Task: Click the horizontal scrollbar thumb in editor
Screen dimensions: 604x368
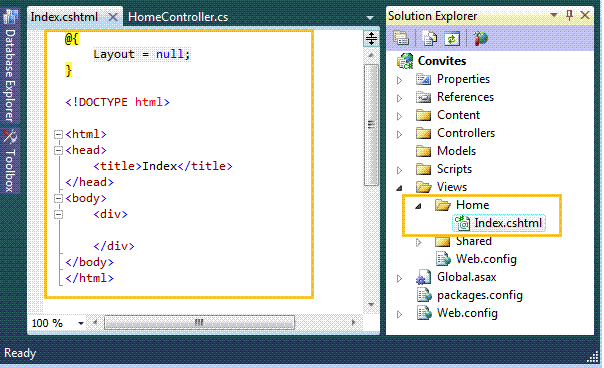Action: [199, 323]
